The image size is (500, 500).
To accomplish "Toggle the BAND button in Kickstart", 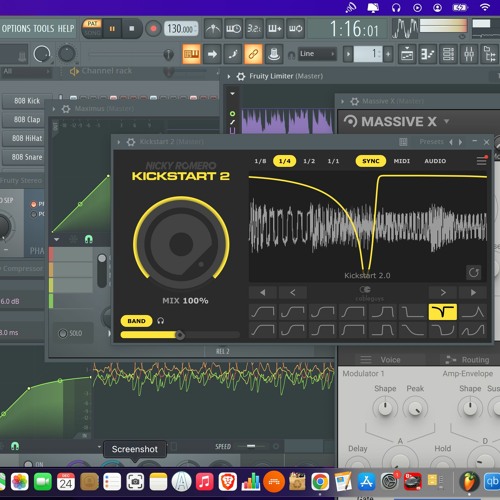I will [136, 321].
